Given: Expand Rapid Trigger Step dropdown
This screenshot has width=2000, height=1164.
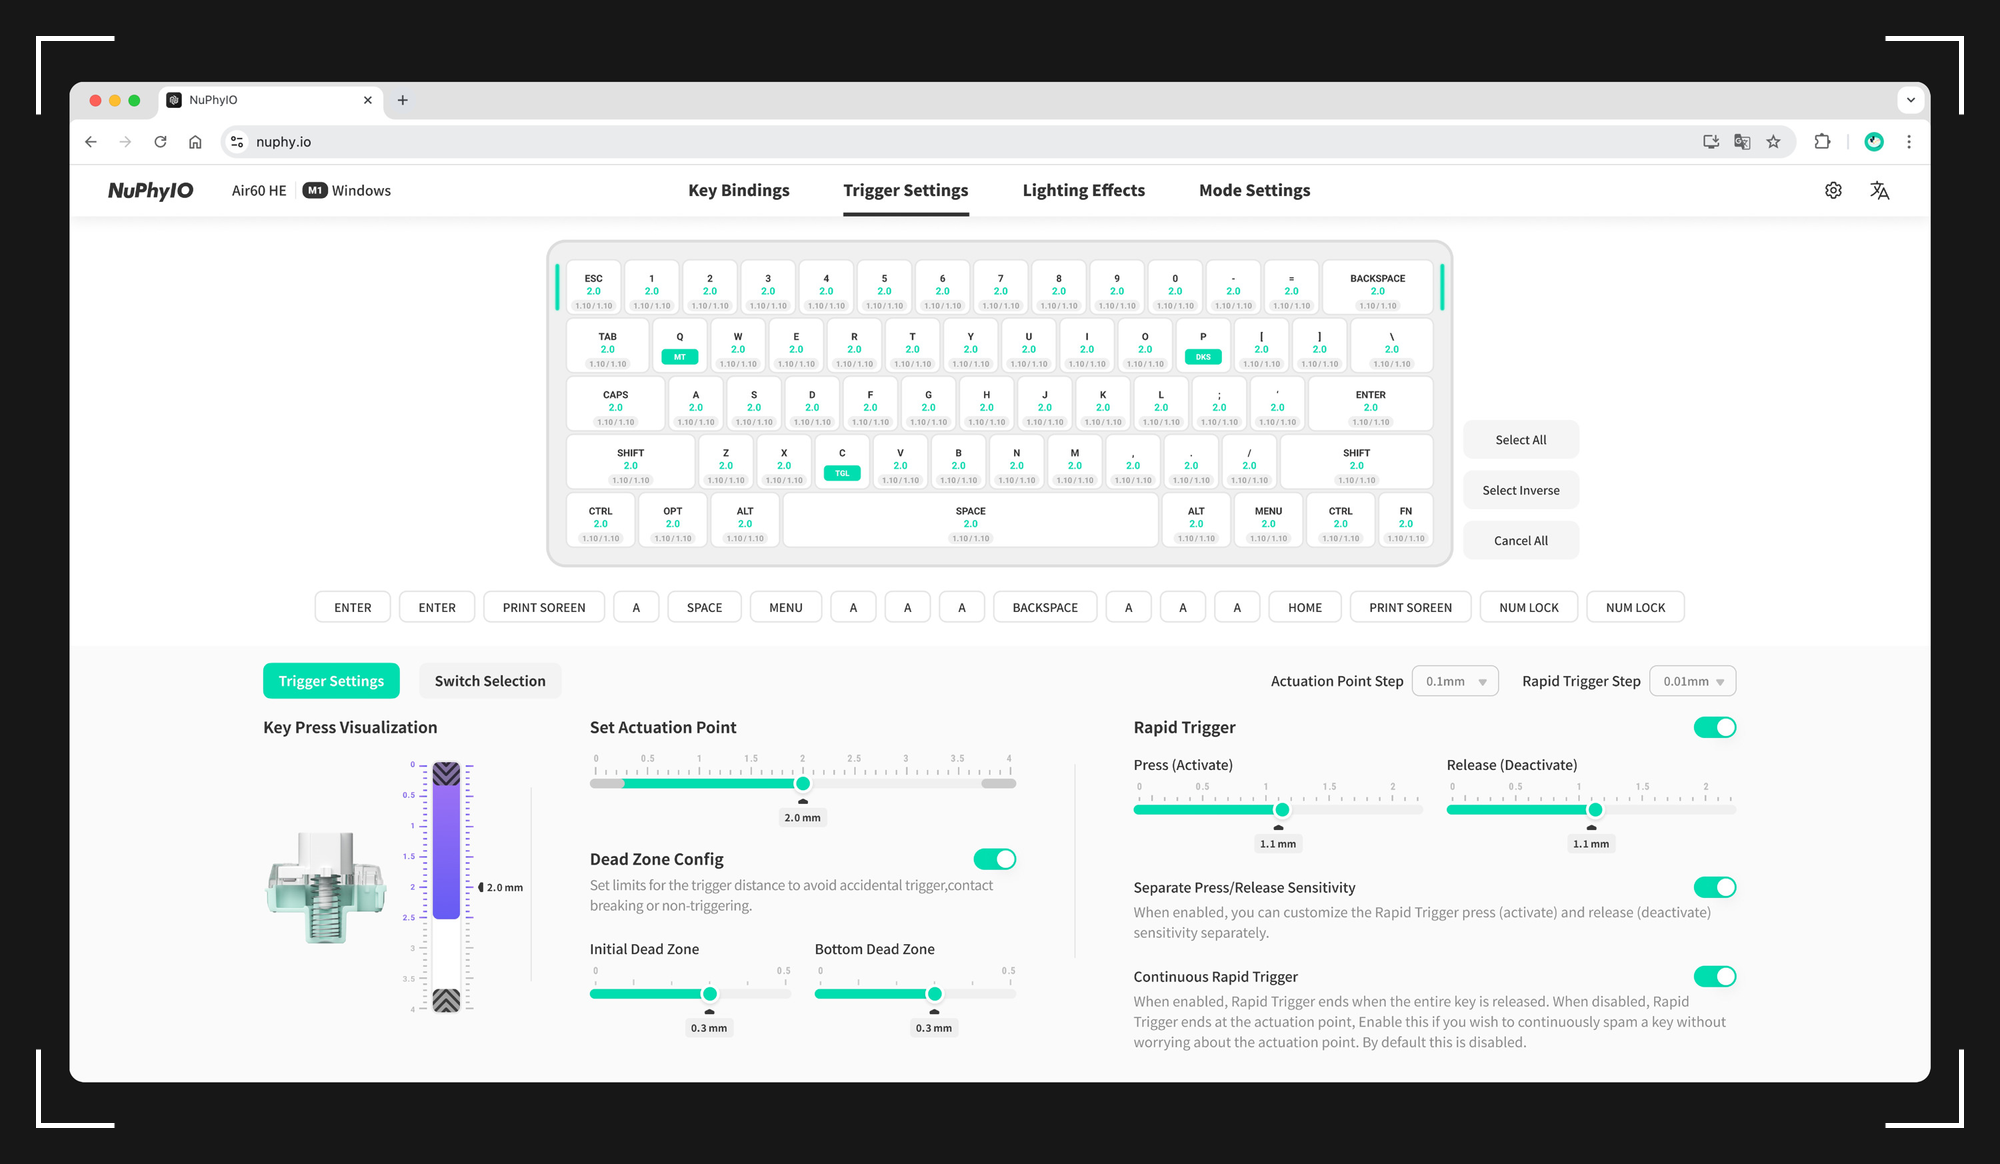Looking at the screenshot, I should 1692,681.
